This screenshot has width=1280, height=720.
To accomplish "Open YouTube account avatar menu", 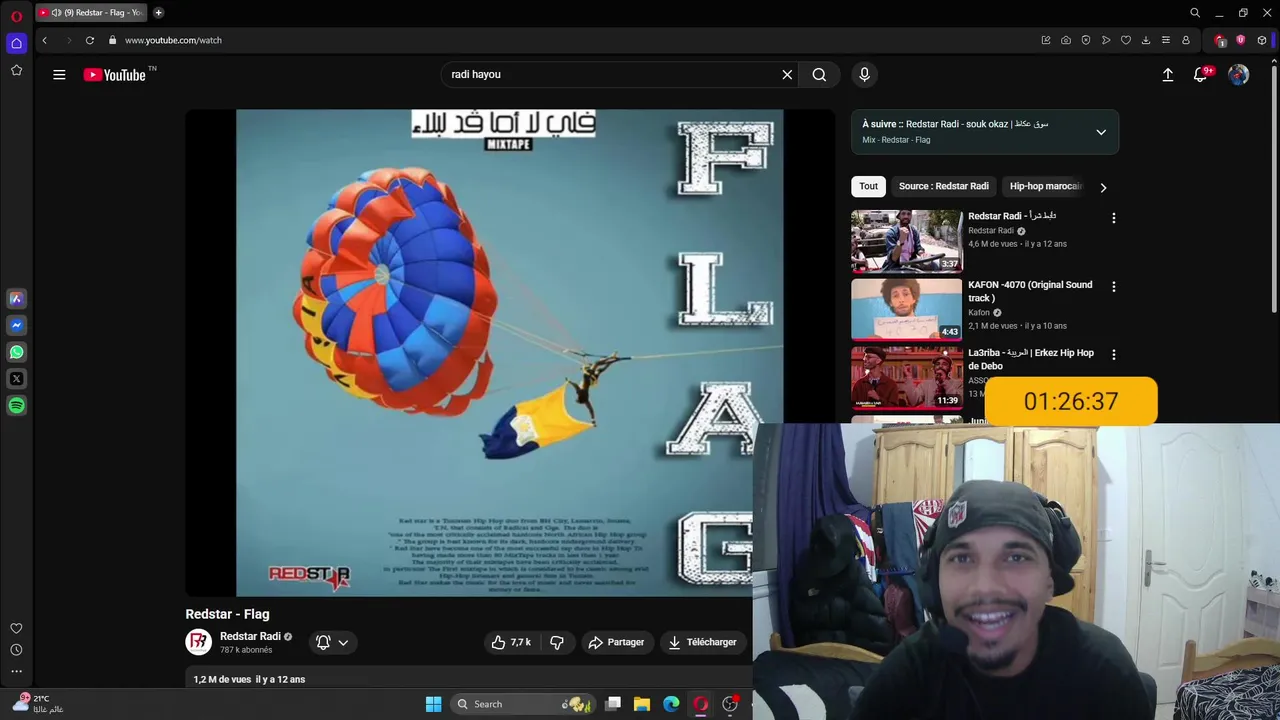I will pyautogui.click(x=1239, y=74).
